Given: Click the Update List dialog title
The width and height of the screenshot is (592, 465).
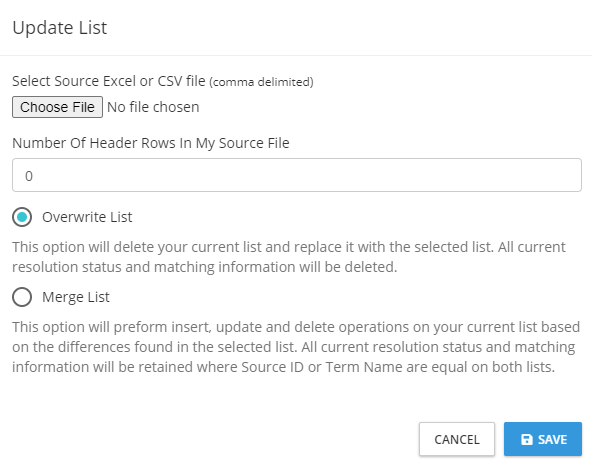Looking at the screenshot, I should (x=60, y=28).
